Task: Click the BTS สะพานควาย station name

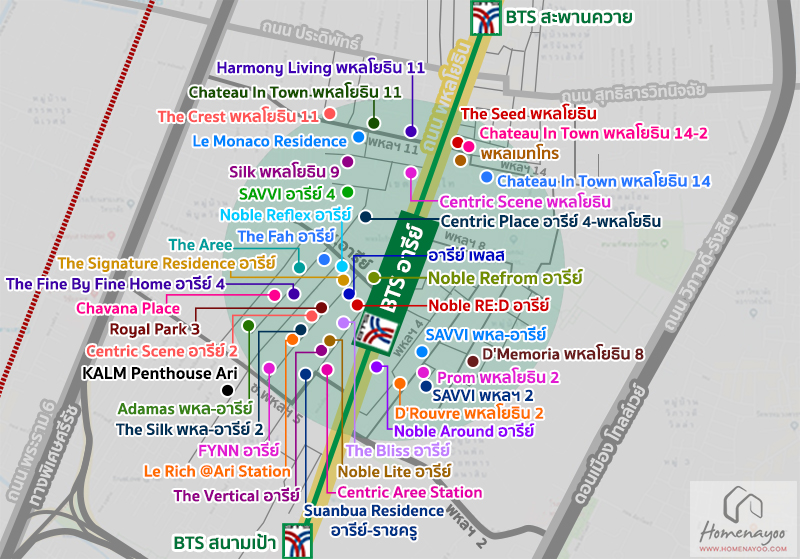Action: click(569, 17)
